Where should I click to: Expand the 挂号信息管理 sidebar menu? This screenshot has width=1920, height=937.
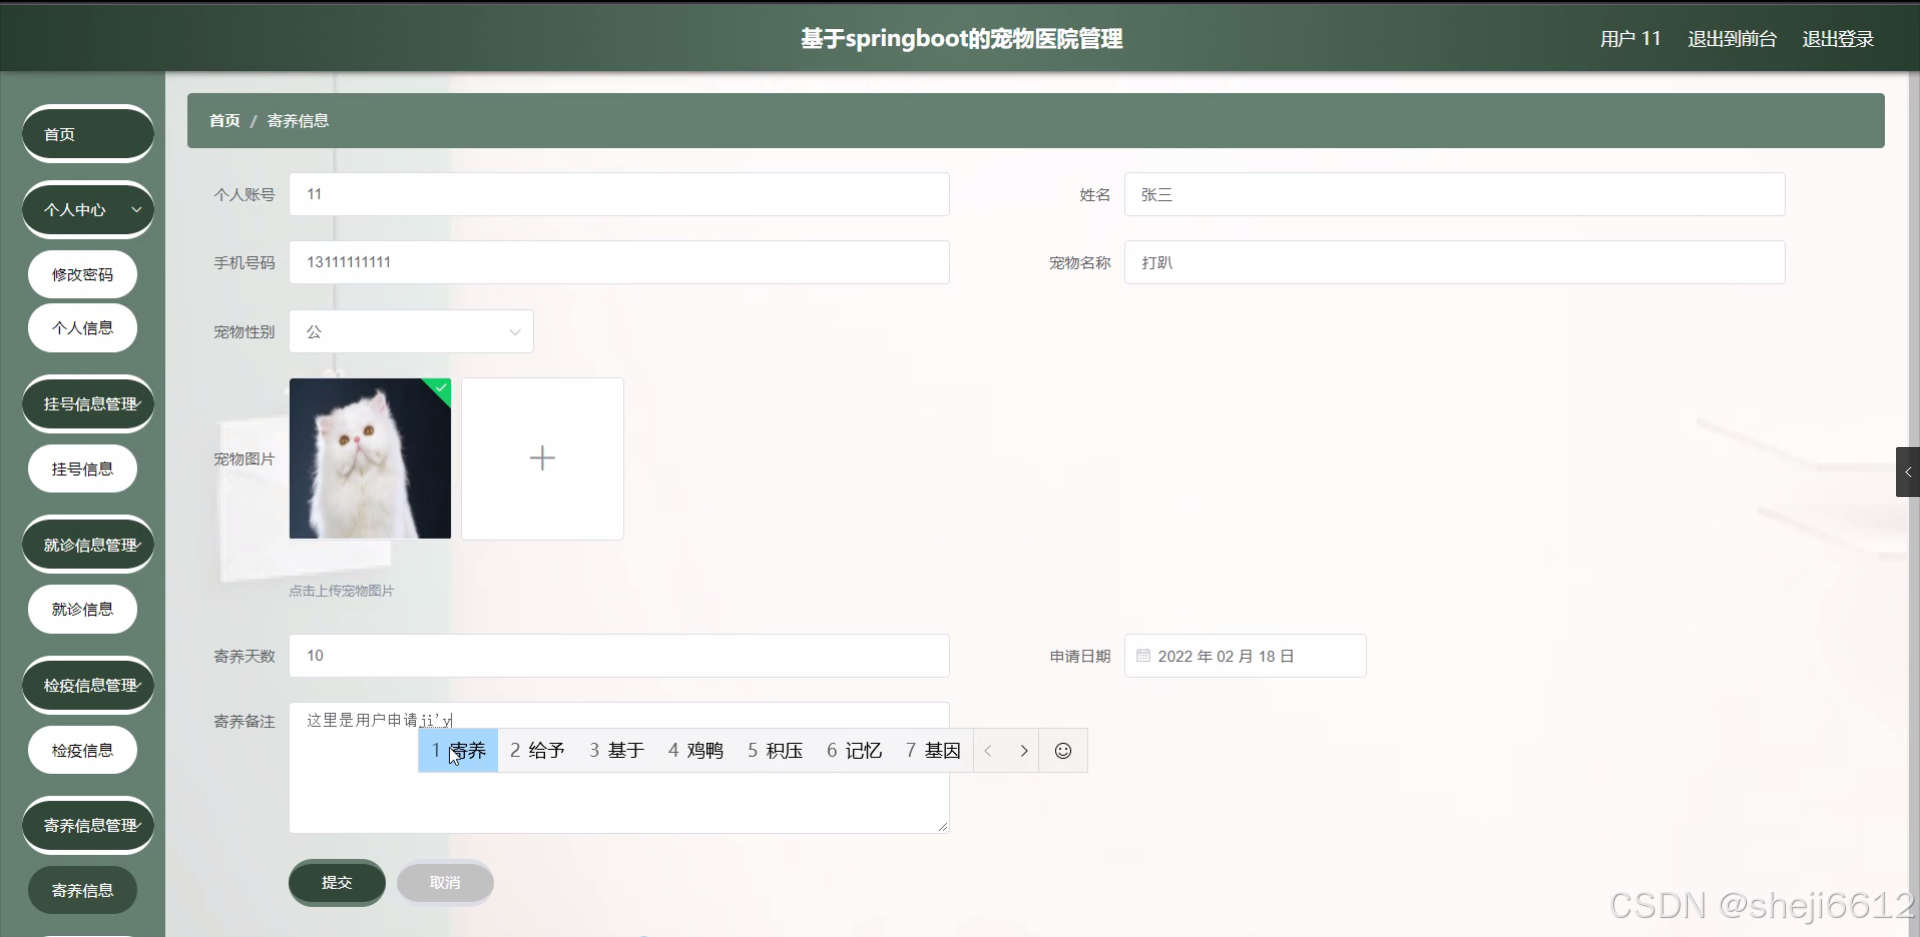(x=87, y=403)
